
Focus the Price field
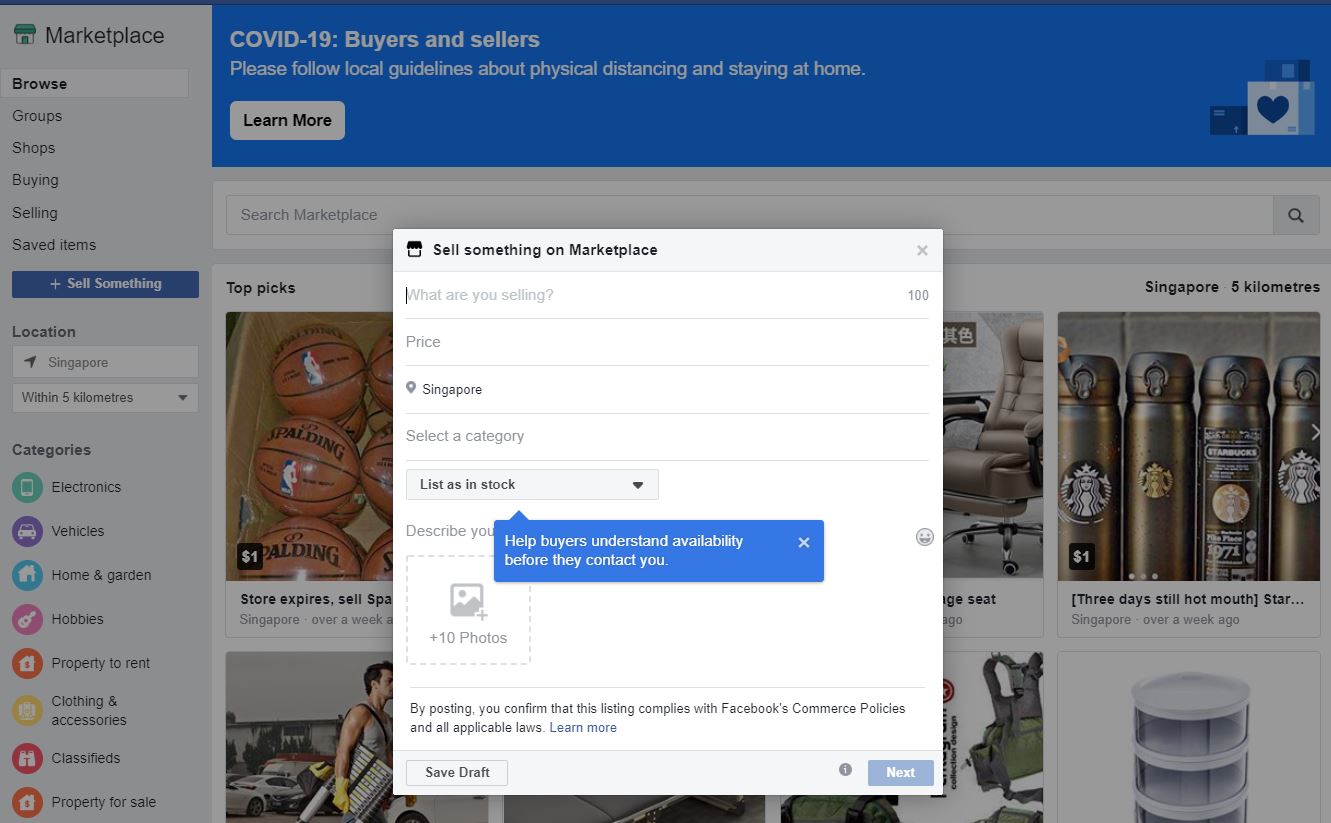667,342
